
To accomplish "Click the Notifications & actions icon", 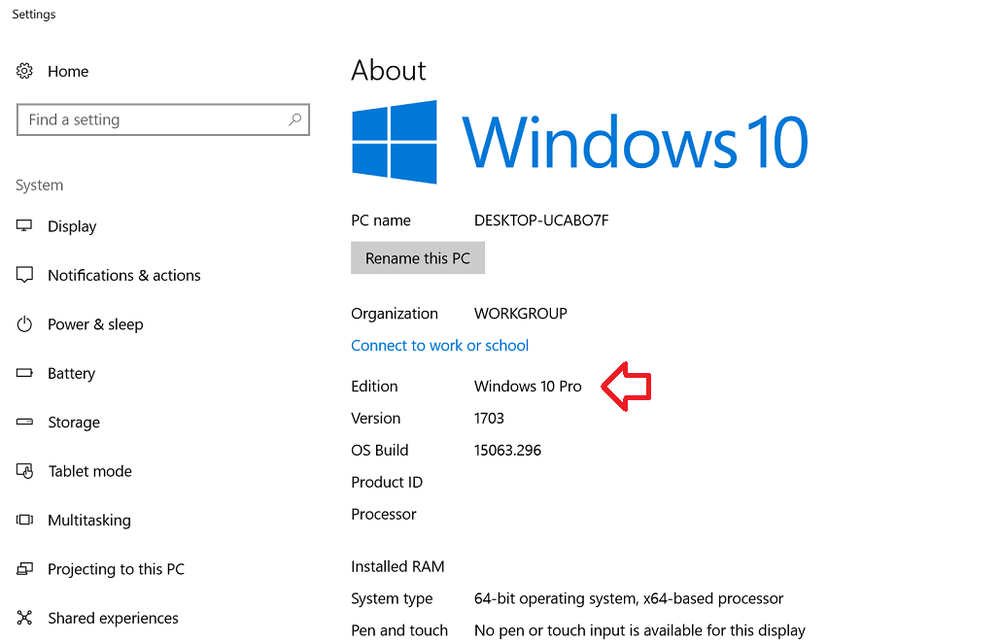I will click(24, 275).
